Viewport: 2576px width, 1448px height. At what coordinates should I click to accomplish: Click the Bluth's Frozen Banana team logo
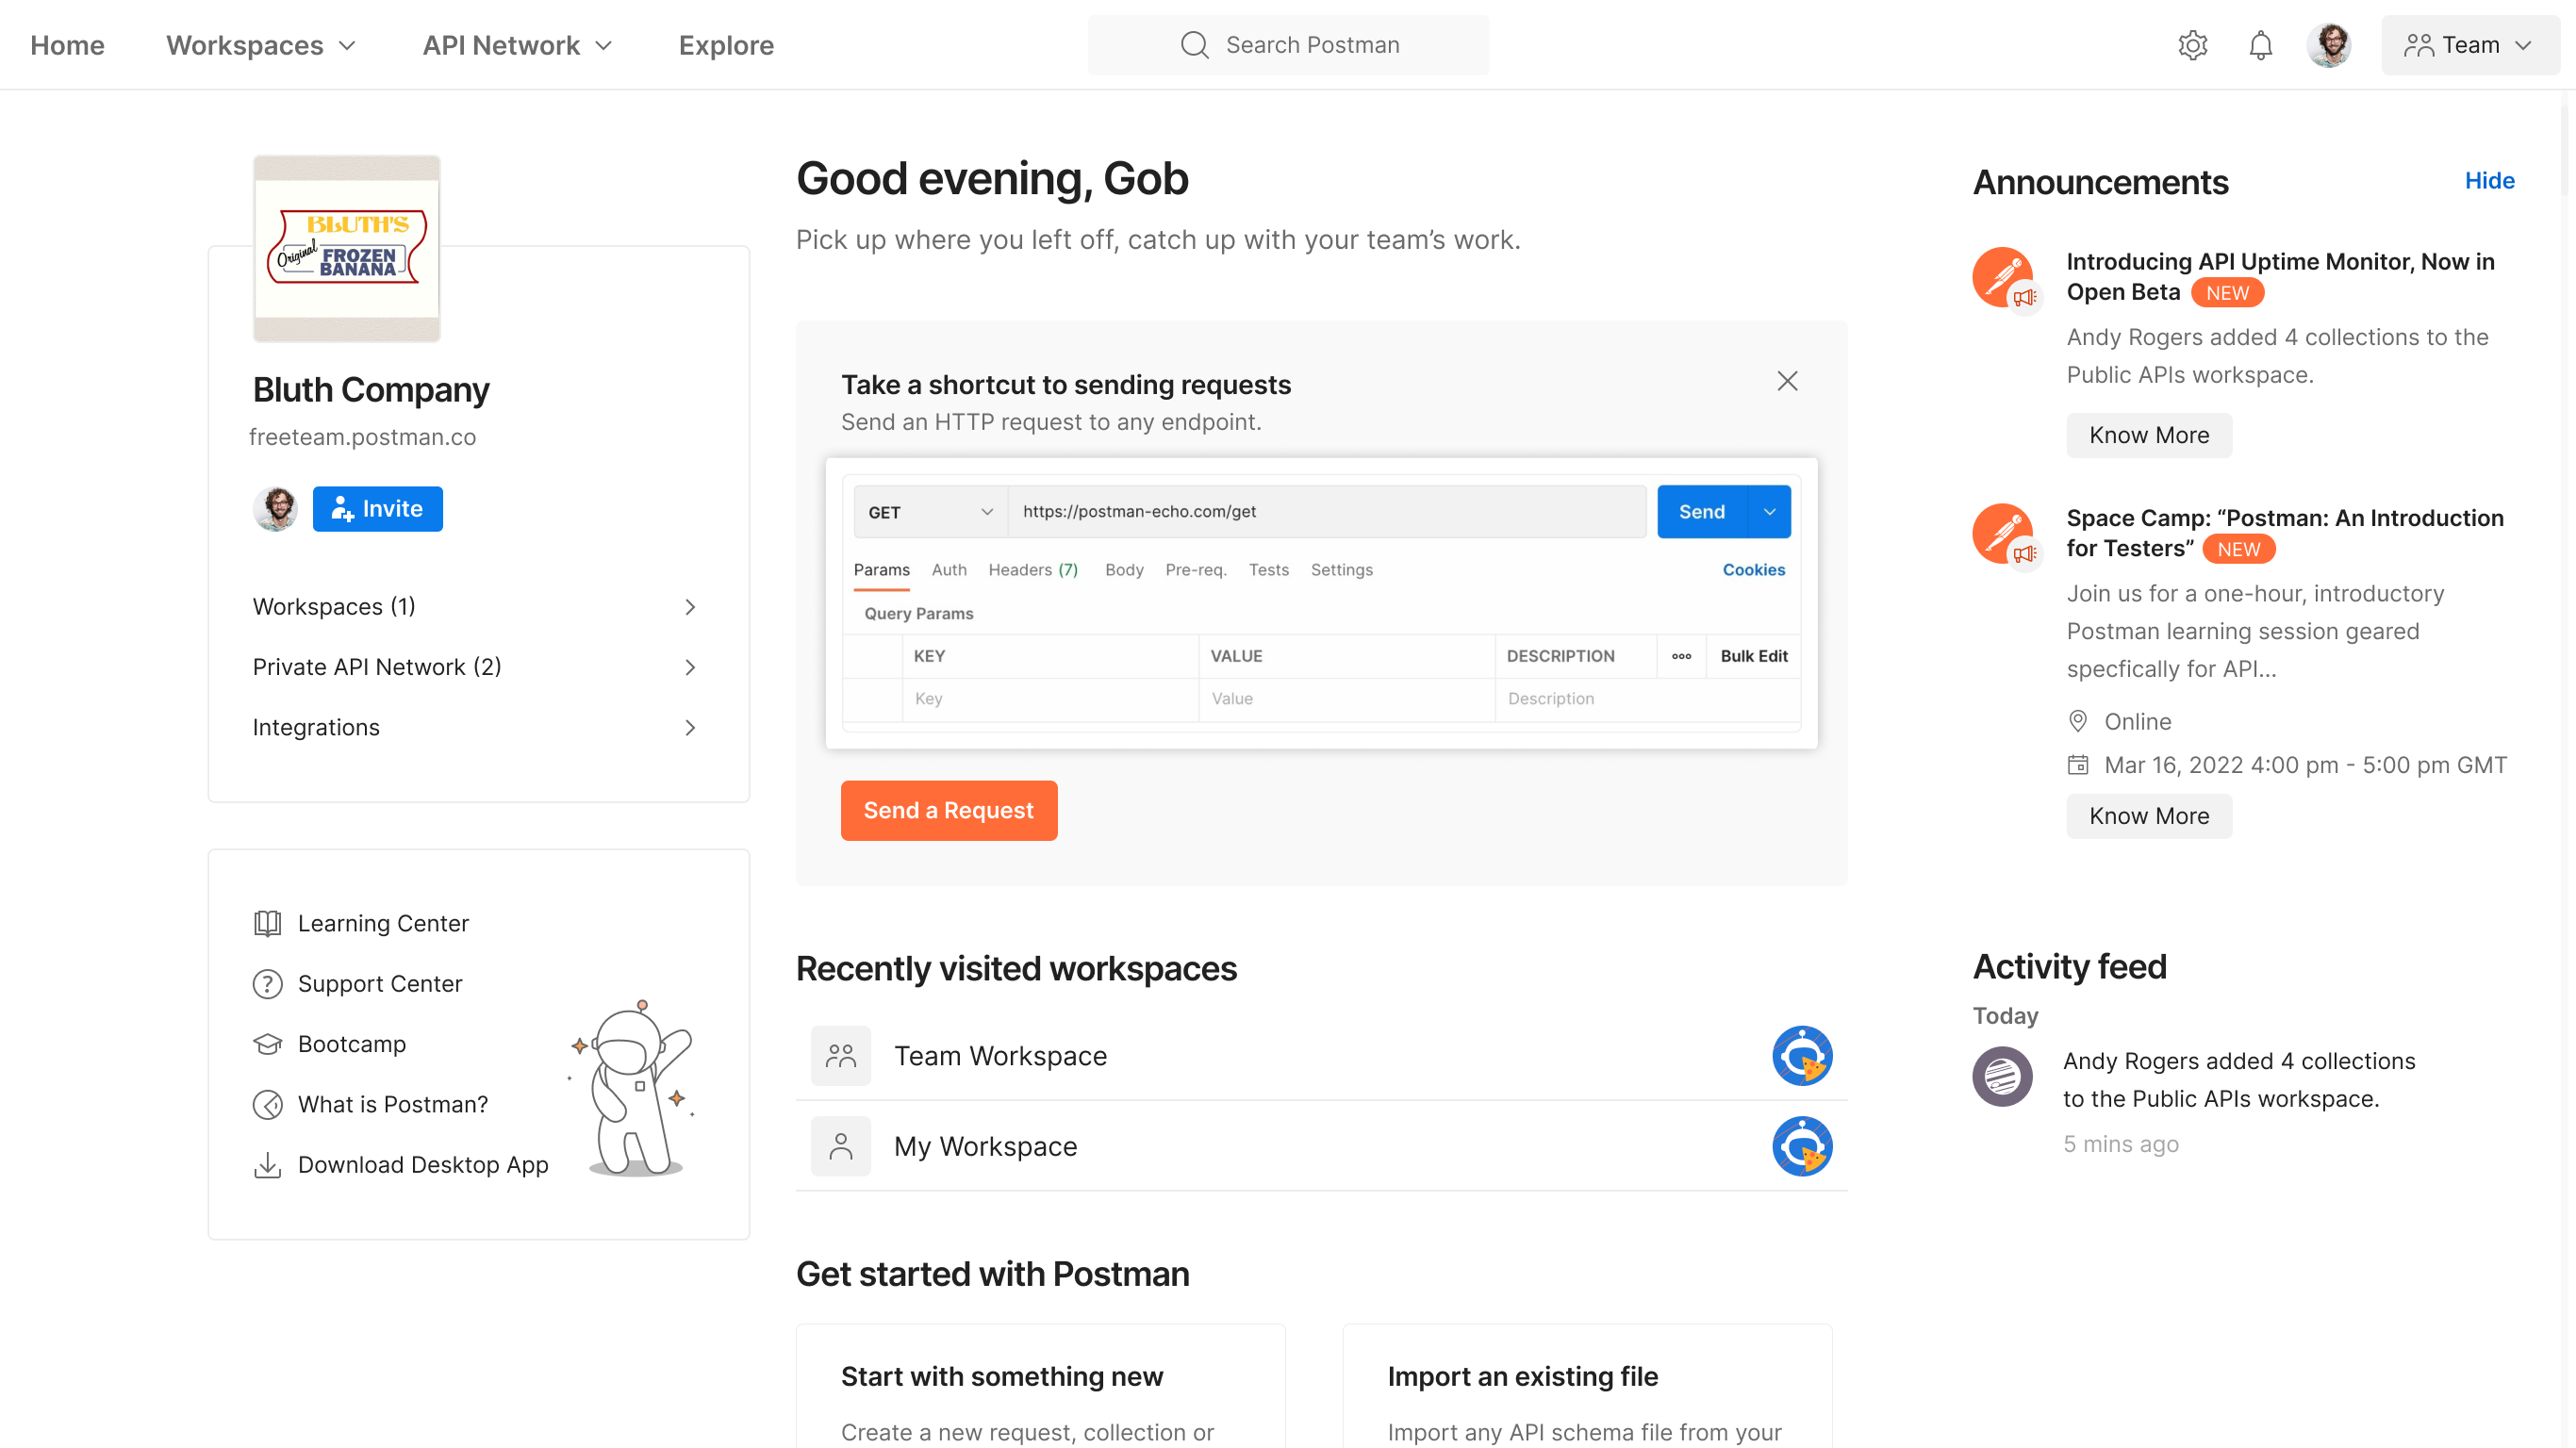click(x=346, y=248)
